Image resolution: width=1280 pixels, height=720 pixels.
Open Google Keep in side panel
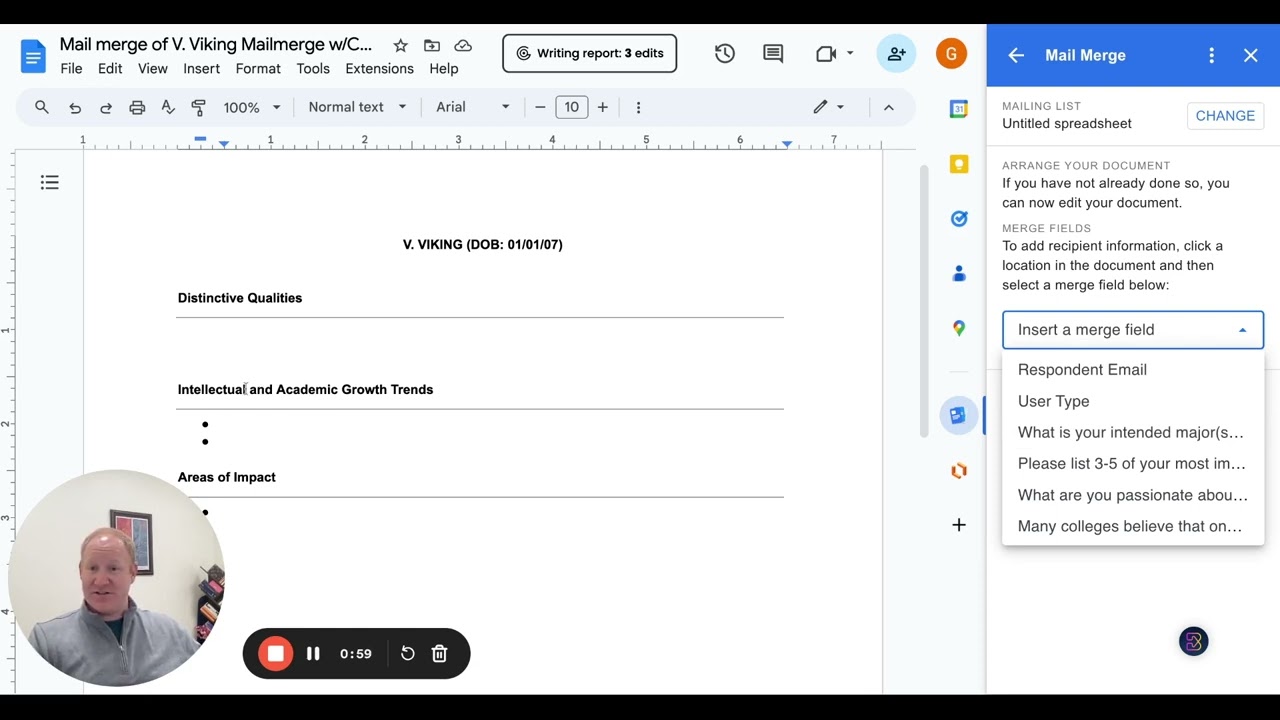959,164
